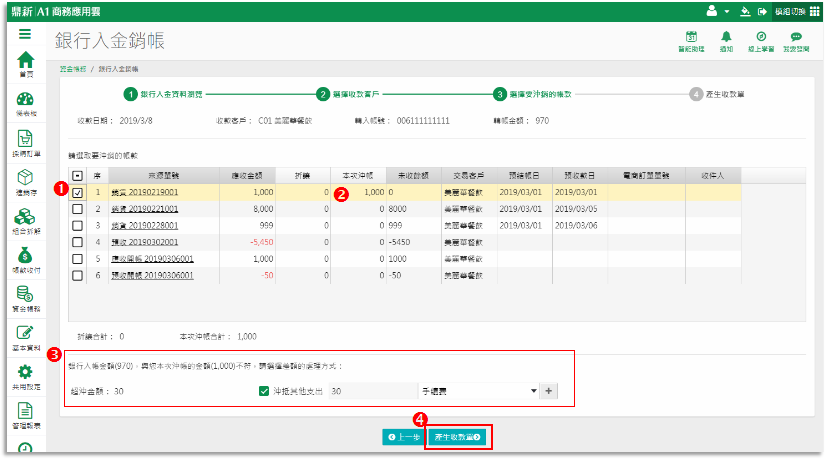Go to wizard step 2 indicator
Image resolution: width=827 pixels, height=460 pixels.
pyautogui.click(x=323, y=94)
